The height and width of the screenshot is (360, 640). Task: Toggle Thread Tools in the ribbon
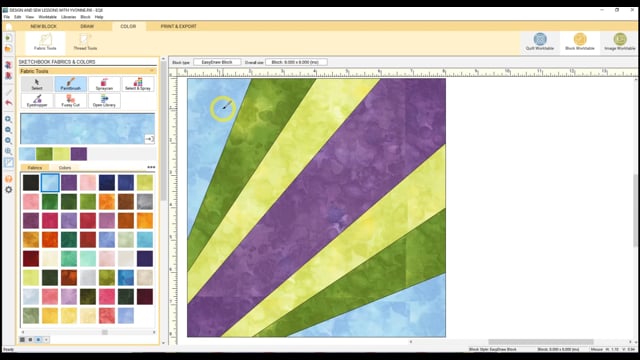(85, 42)
